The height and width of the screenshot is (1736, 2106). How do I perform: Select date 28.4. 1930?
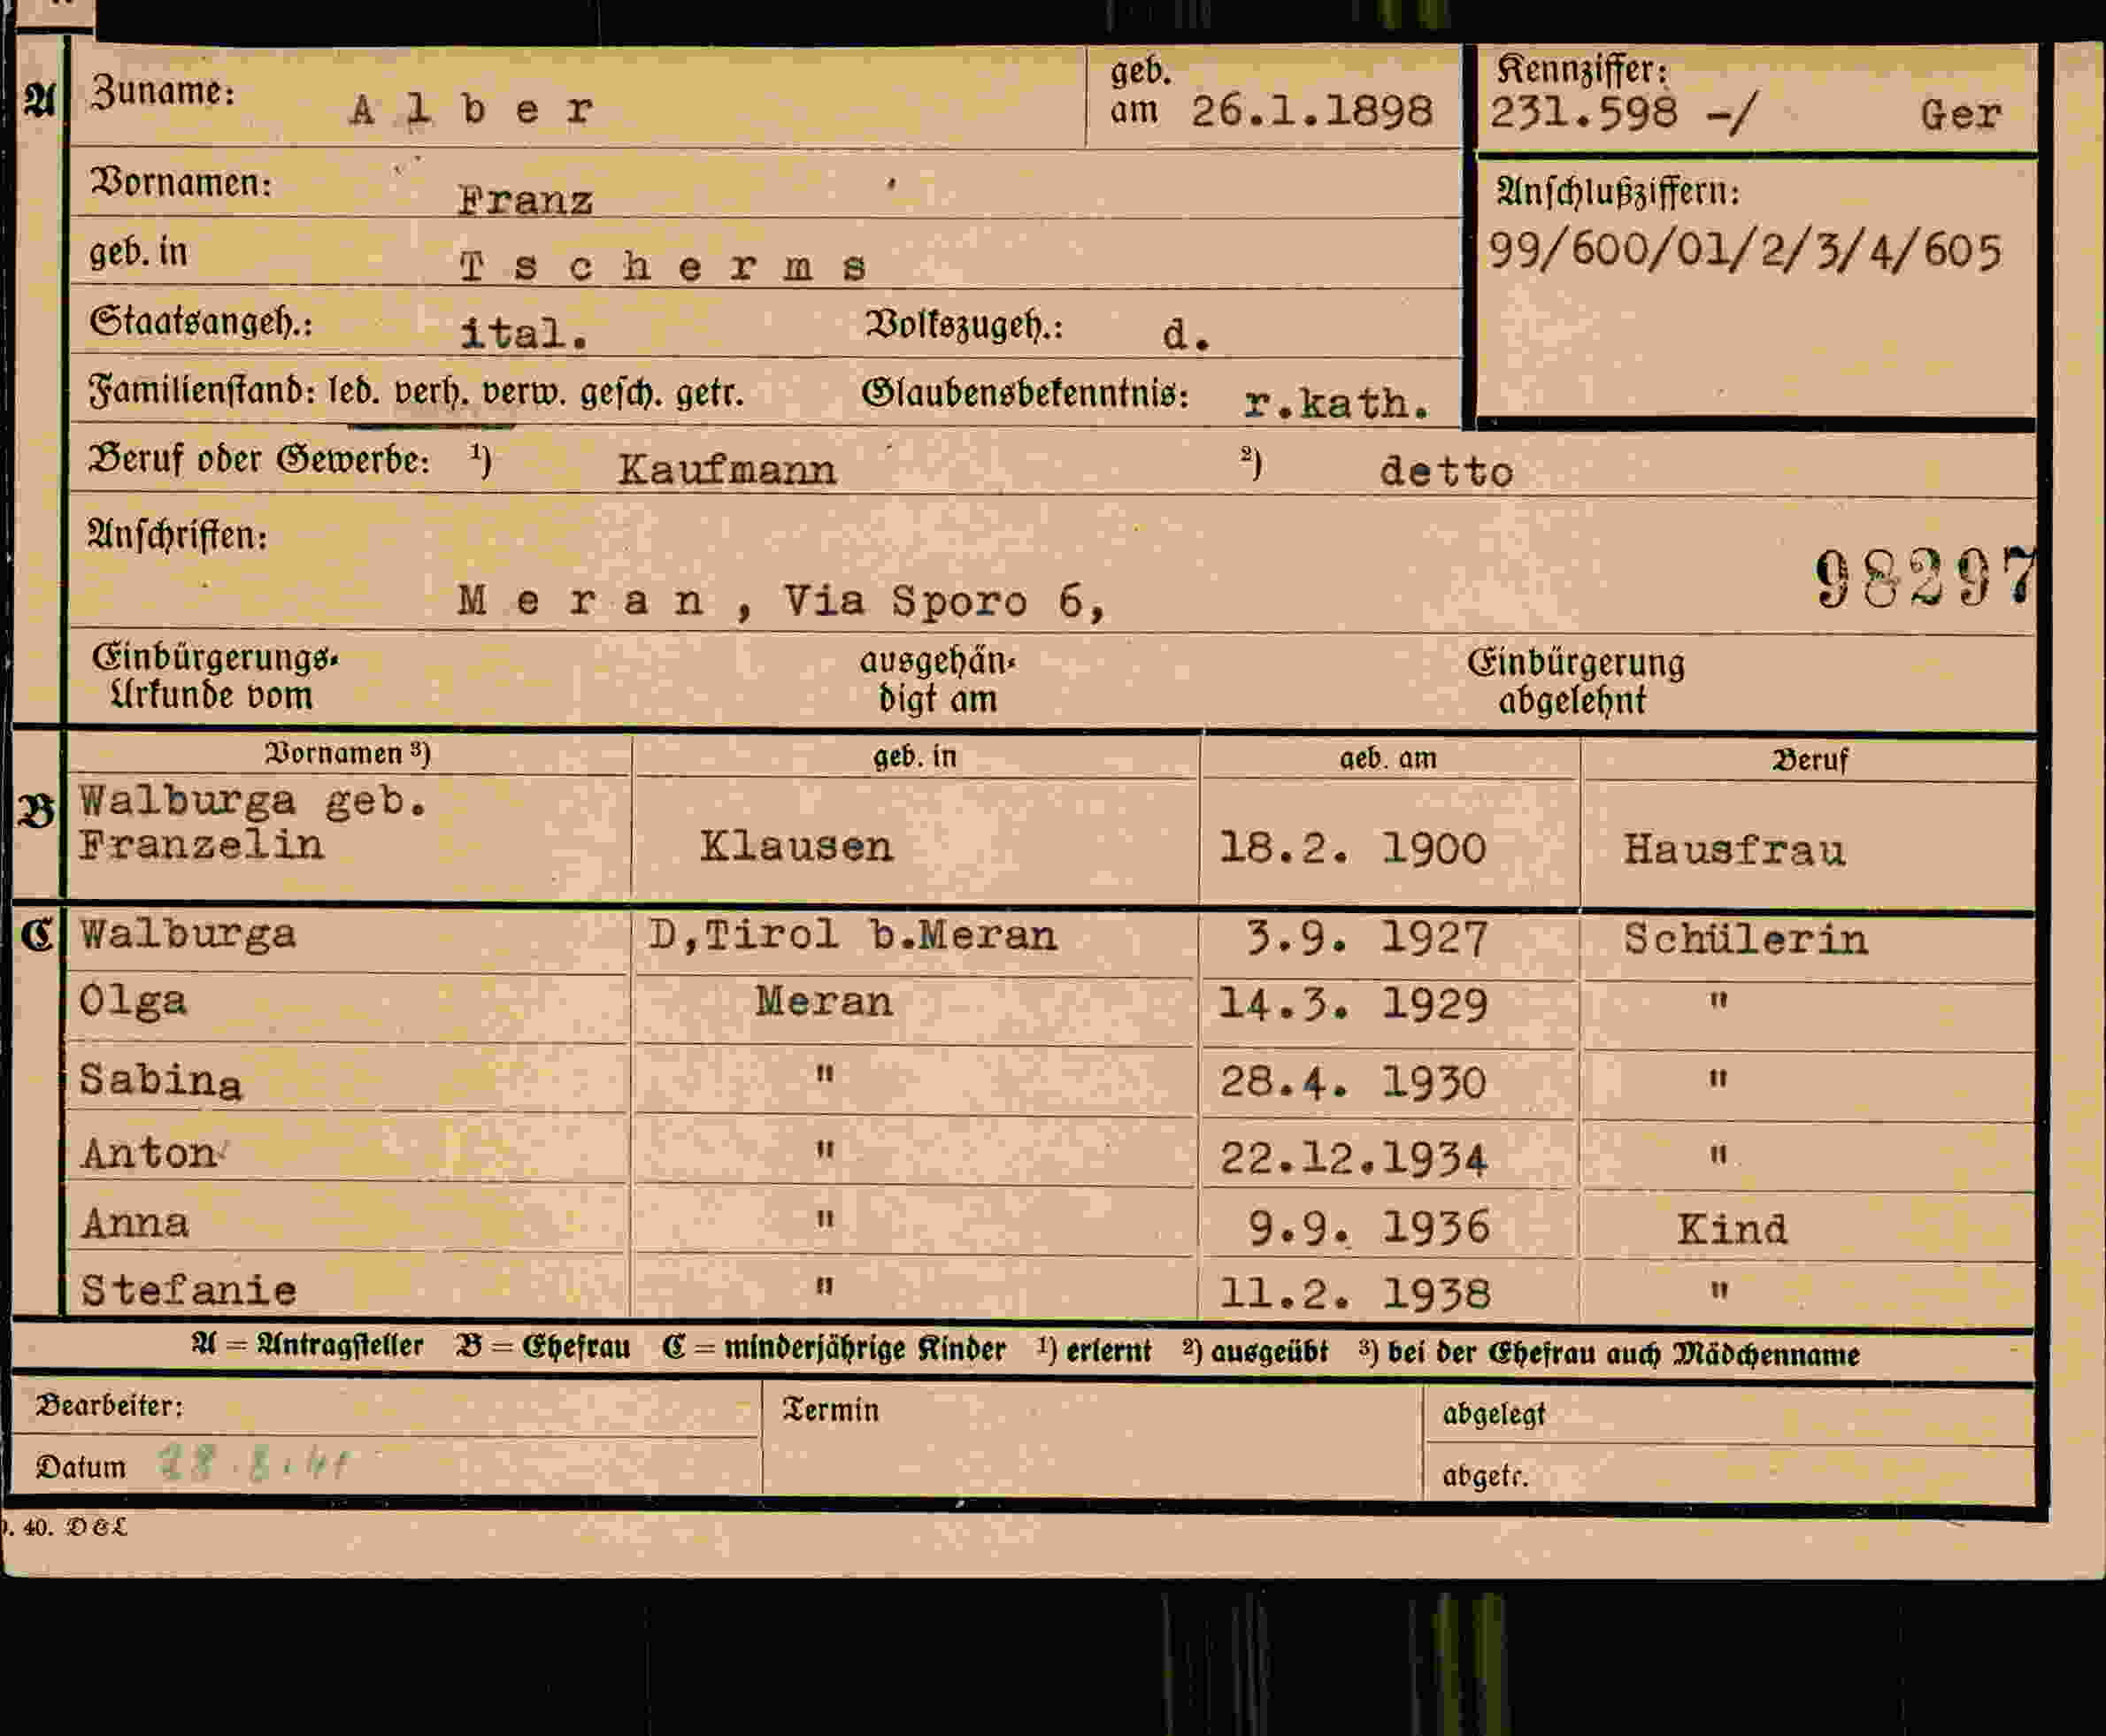[x=1352, y=1083]
